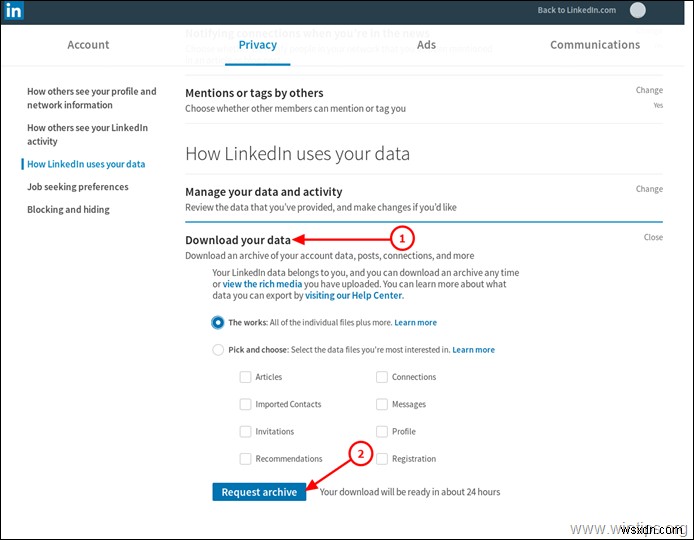Click Back to LinkedIn.com link
The height and width of the screenshot is (540, 694).
pos(576,11)
